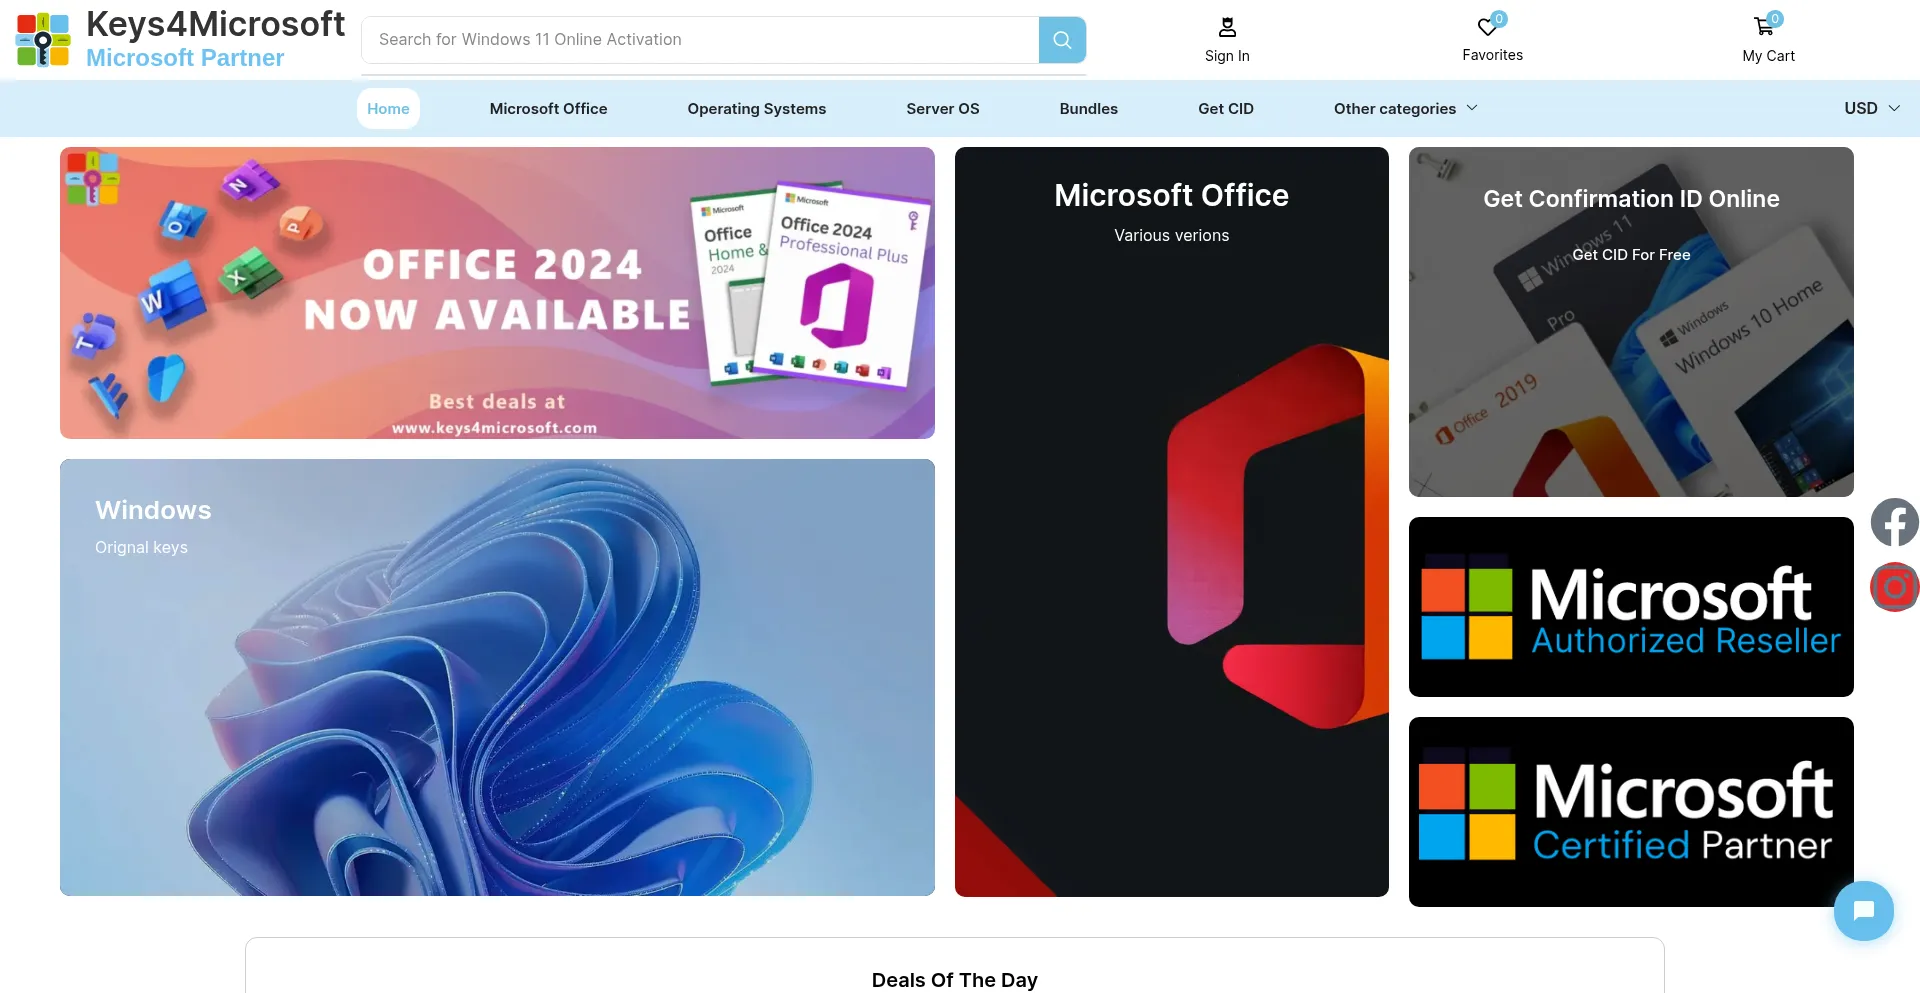Click the Deals Of The Day heading

pos(955,980)
